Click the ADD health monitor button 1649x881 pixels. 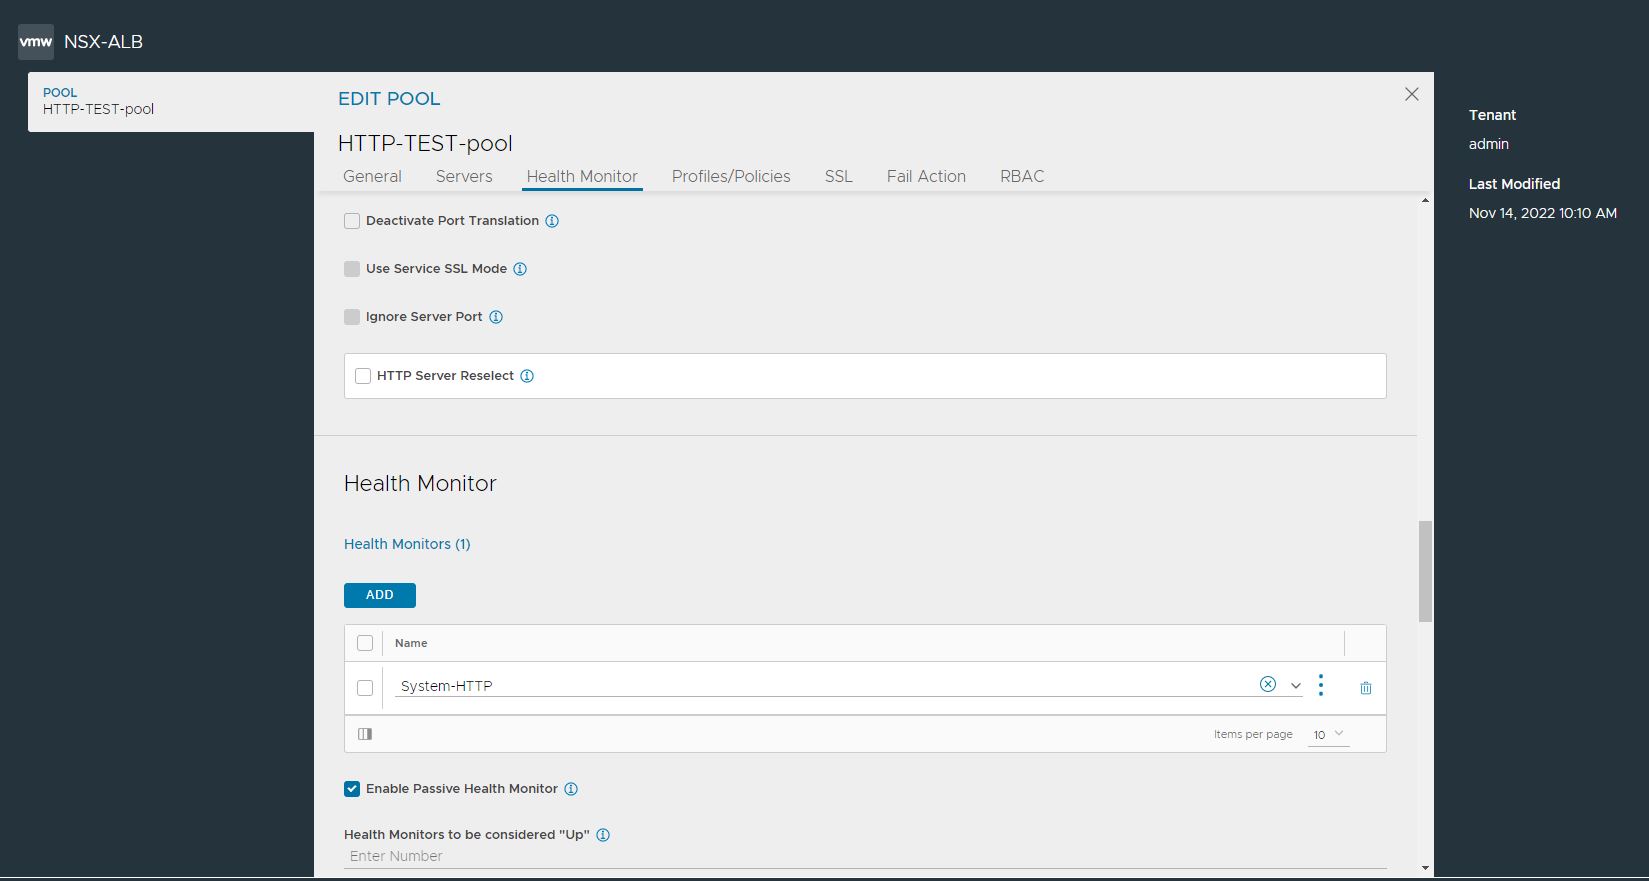coord(380,595)
